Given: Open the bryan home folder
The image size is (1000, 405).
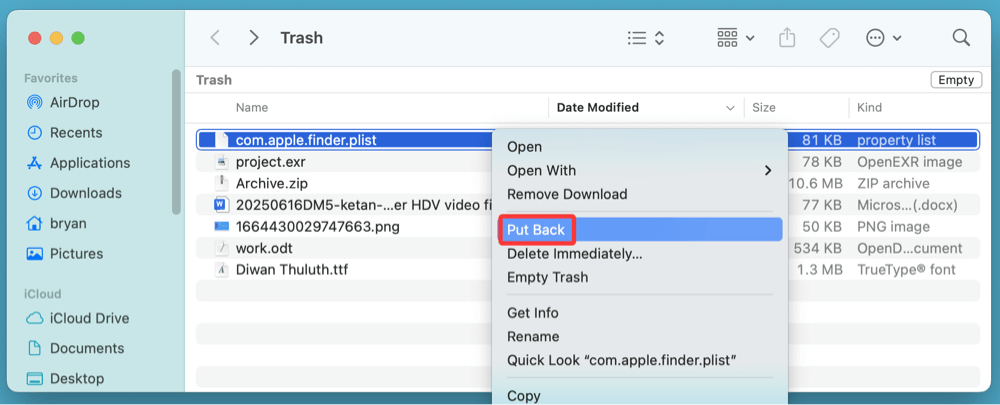Looking at the screenshot, I should (x=56, y=223).
